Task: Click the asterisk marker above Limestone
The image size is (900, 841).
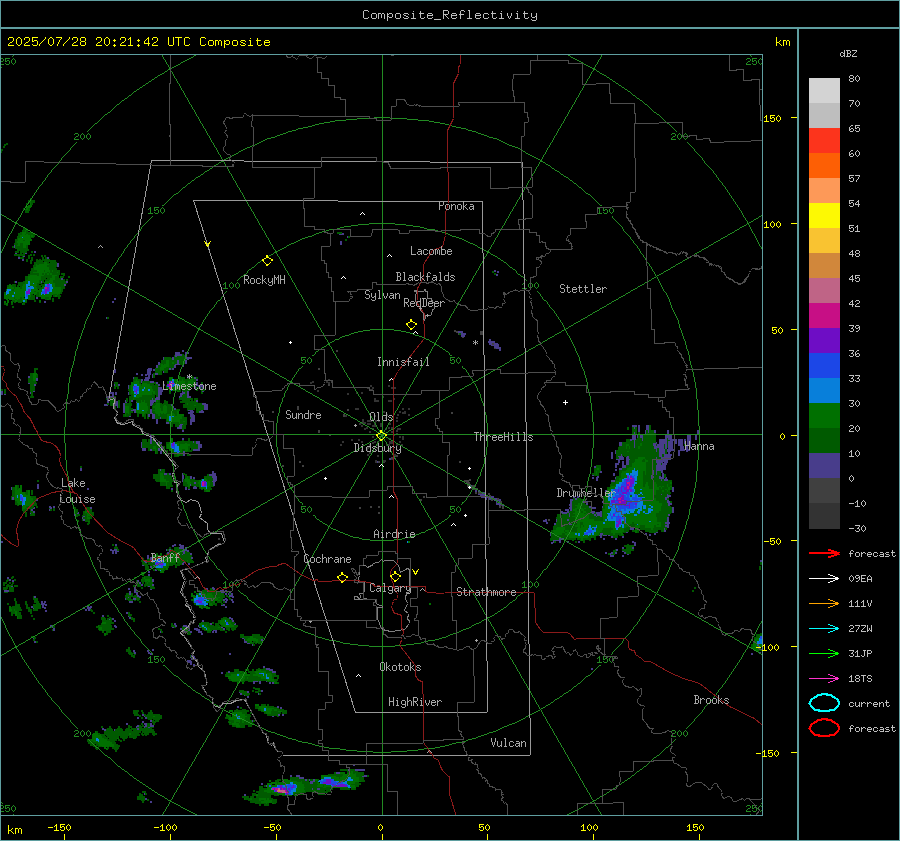Action: point(189,377)
